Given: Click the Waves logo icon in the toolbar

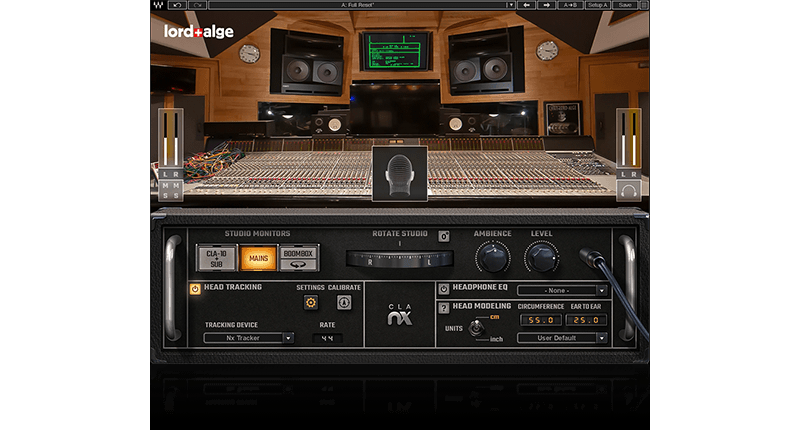Looking at the screenshot, I should tap(158, 5).
